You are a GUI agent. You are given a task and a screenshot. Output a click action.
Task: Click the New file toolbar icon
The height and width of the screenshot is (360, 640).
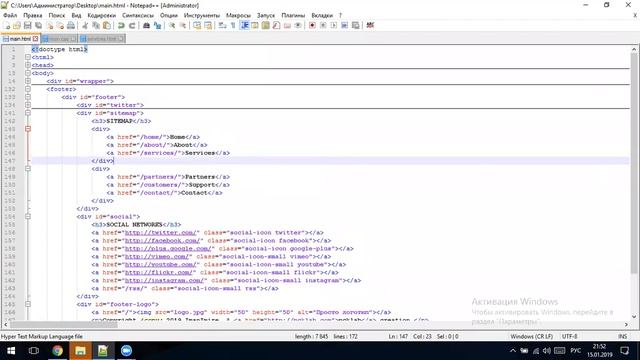click(7, 25)
